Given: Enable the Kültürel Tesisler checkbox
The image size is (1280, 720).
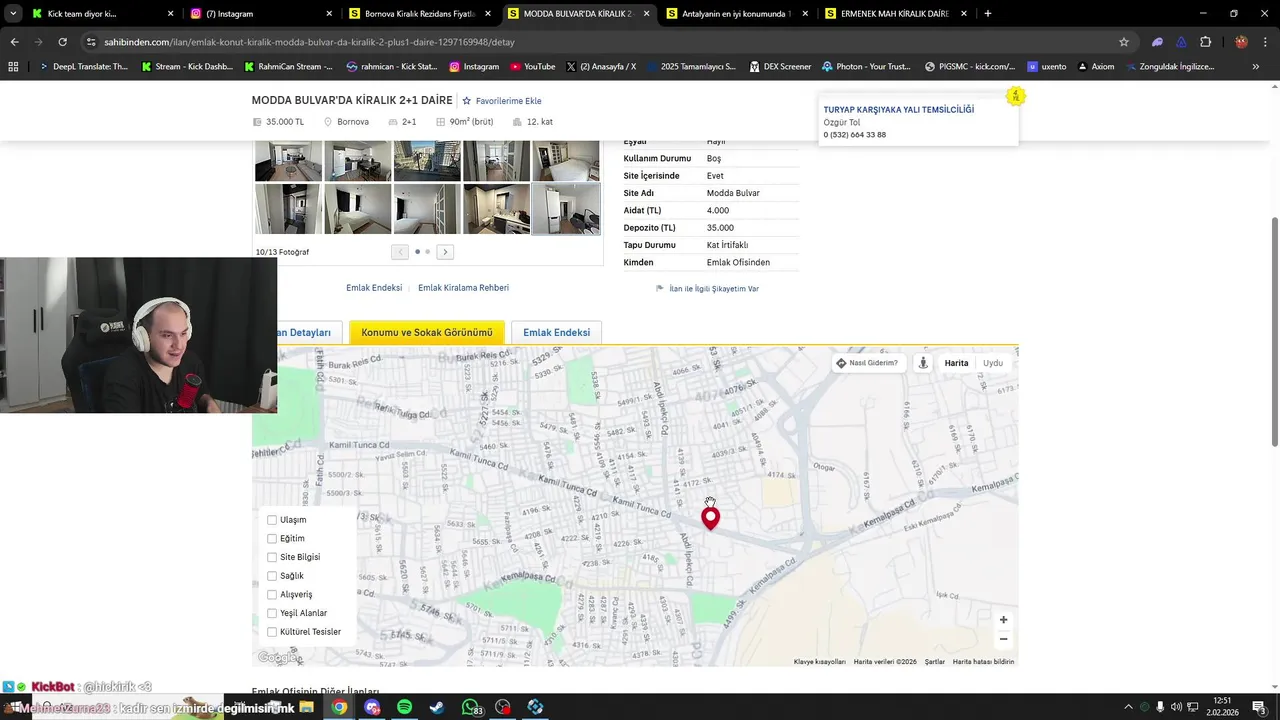Looking at the screenshot, I should coord(271,632).
